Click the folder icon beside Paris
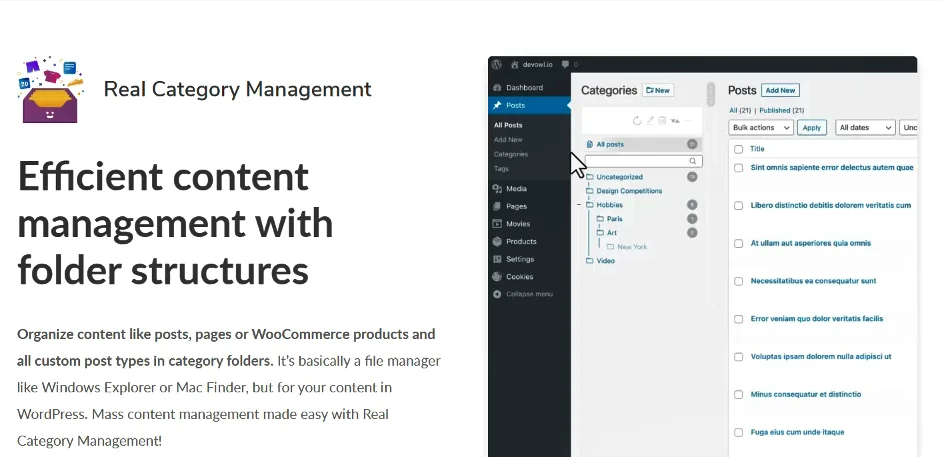This screenshot has height=457, width=941. pos(601,219)
